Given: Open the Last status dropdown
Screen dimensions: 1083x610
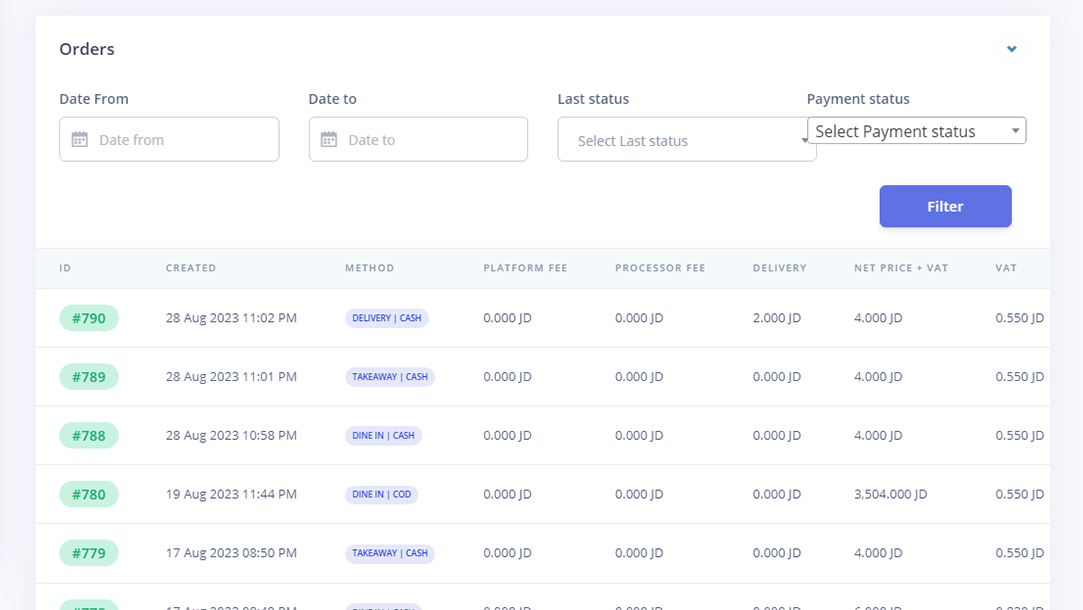Looking at the screenshot, I should click(686, 141).
